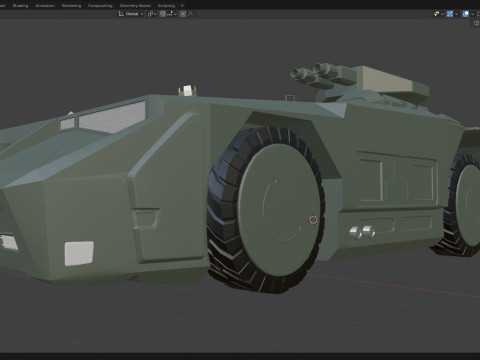Add a new workspace with plus button
Viewport: 480px width, 360px height.
(182, 6)
